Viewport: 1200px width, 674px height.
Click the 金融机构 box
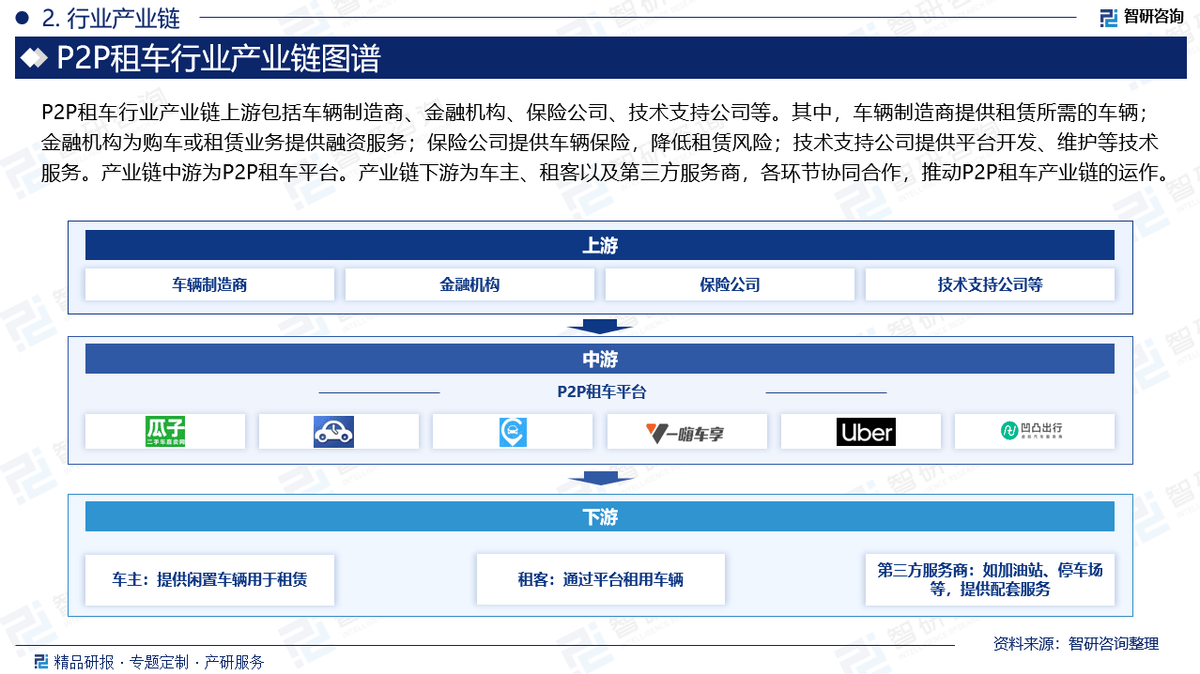(470, 285)
